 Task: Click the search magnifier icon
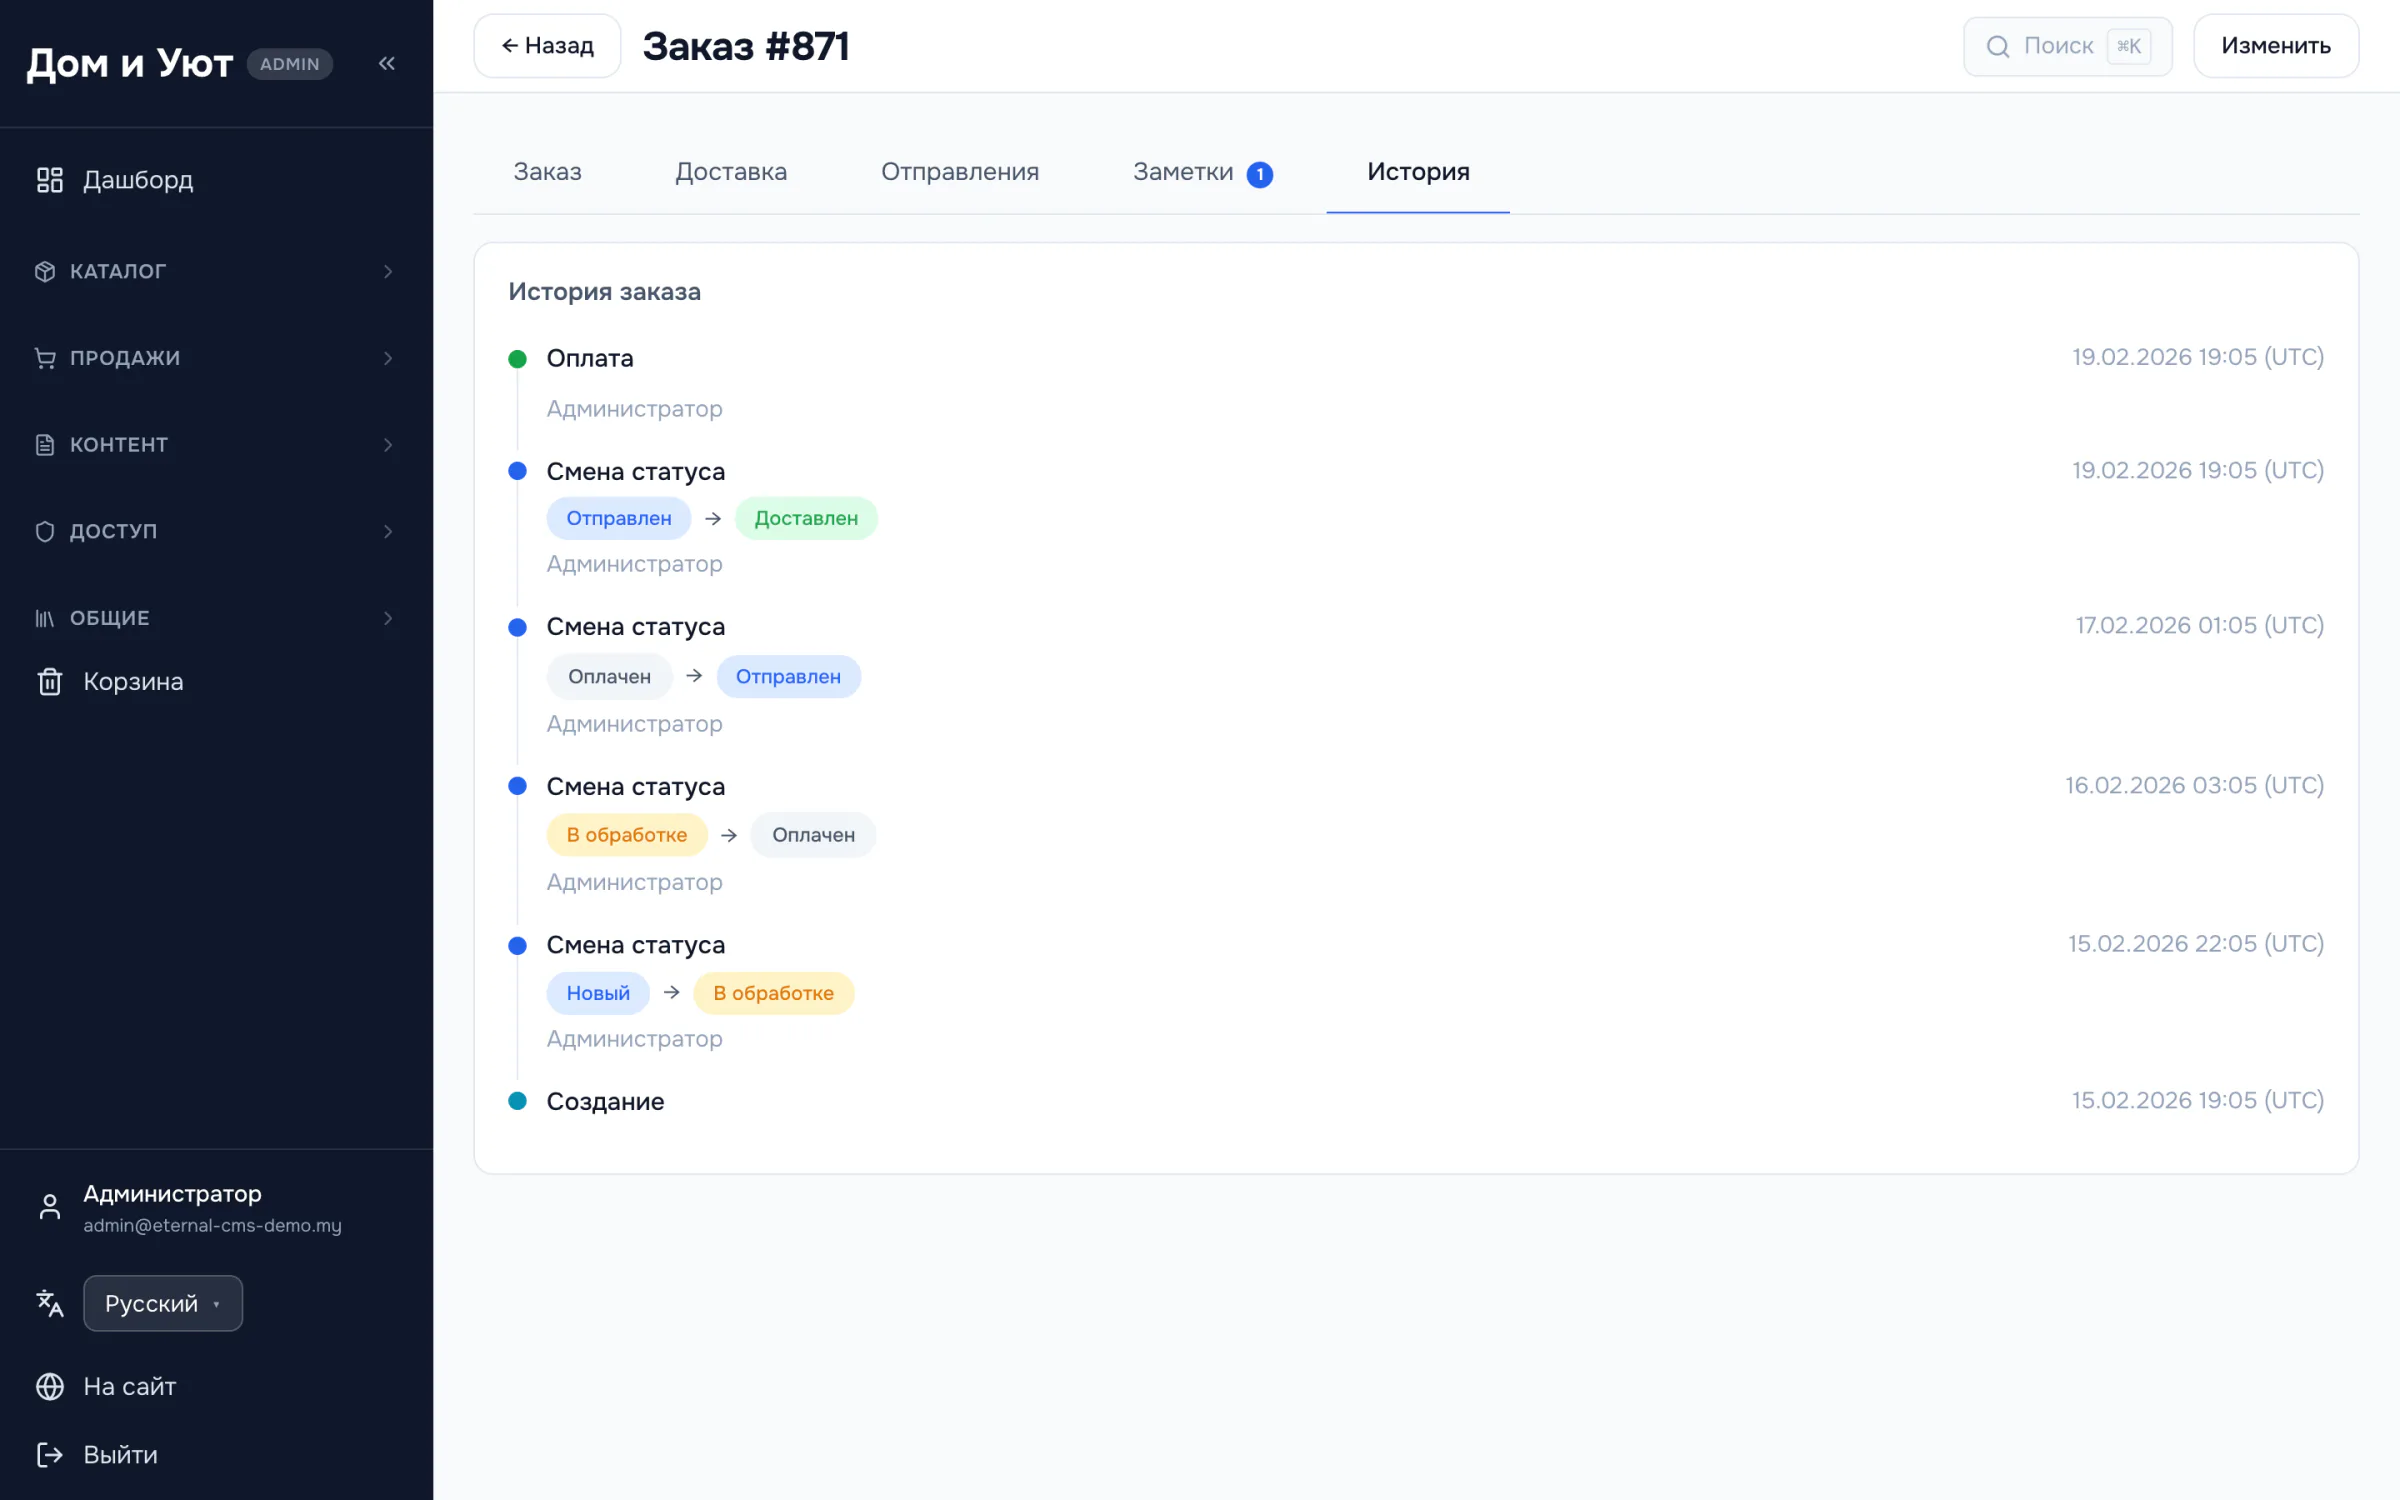coord(1998,46)
